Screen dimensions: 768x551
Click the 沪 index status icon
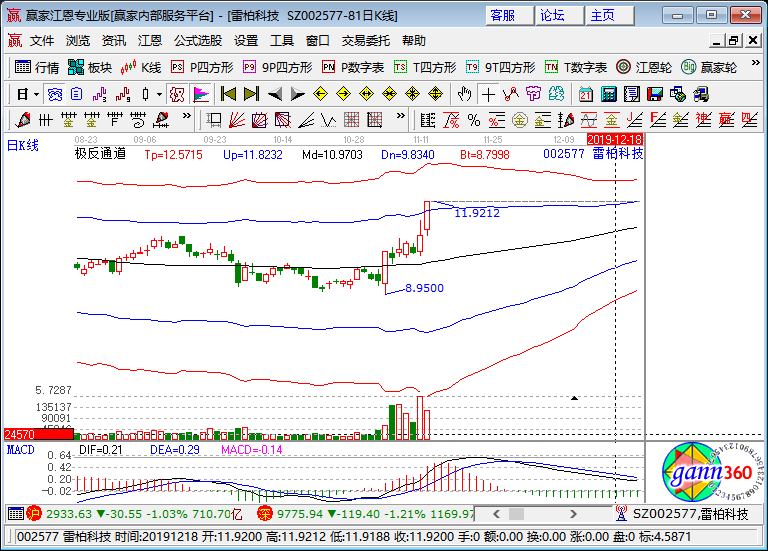point(34,513)
